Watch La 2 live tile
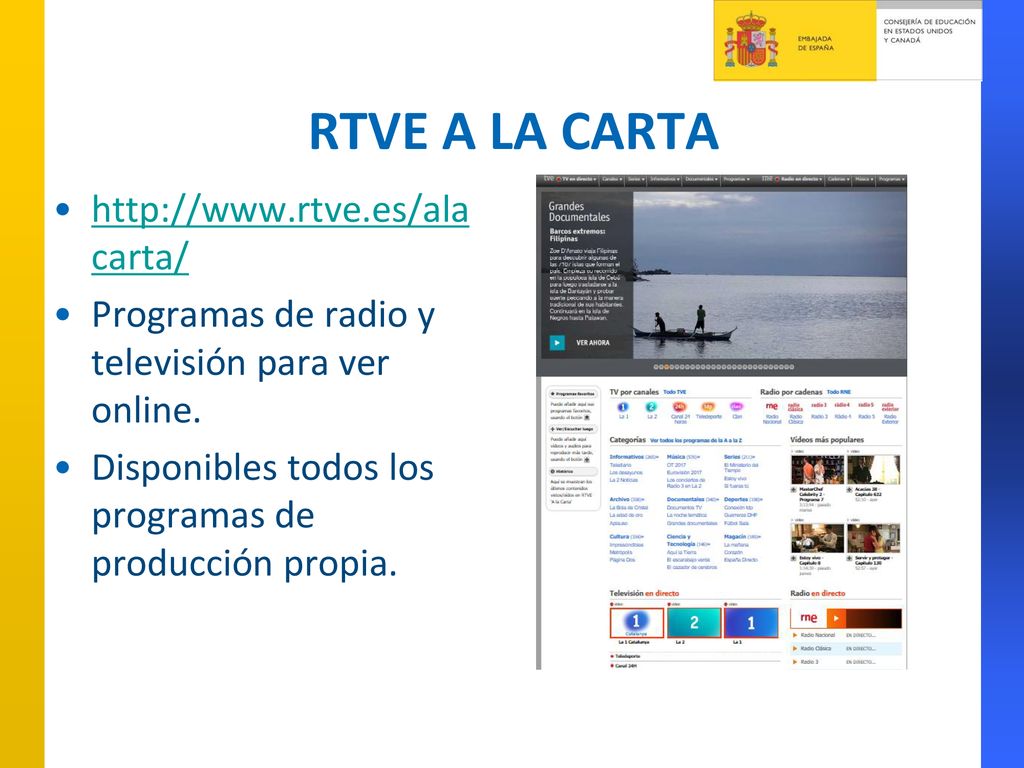 694,622
